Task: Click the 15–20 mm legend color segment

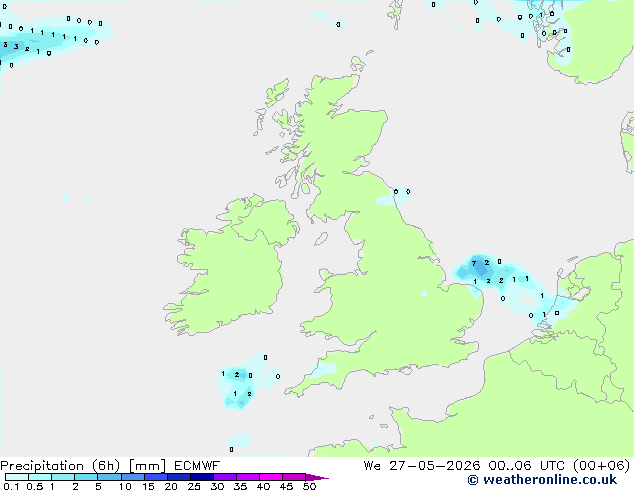Action: [x=155, y=477]
